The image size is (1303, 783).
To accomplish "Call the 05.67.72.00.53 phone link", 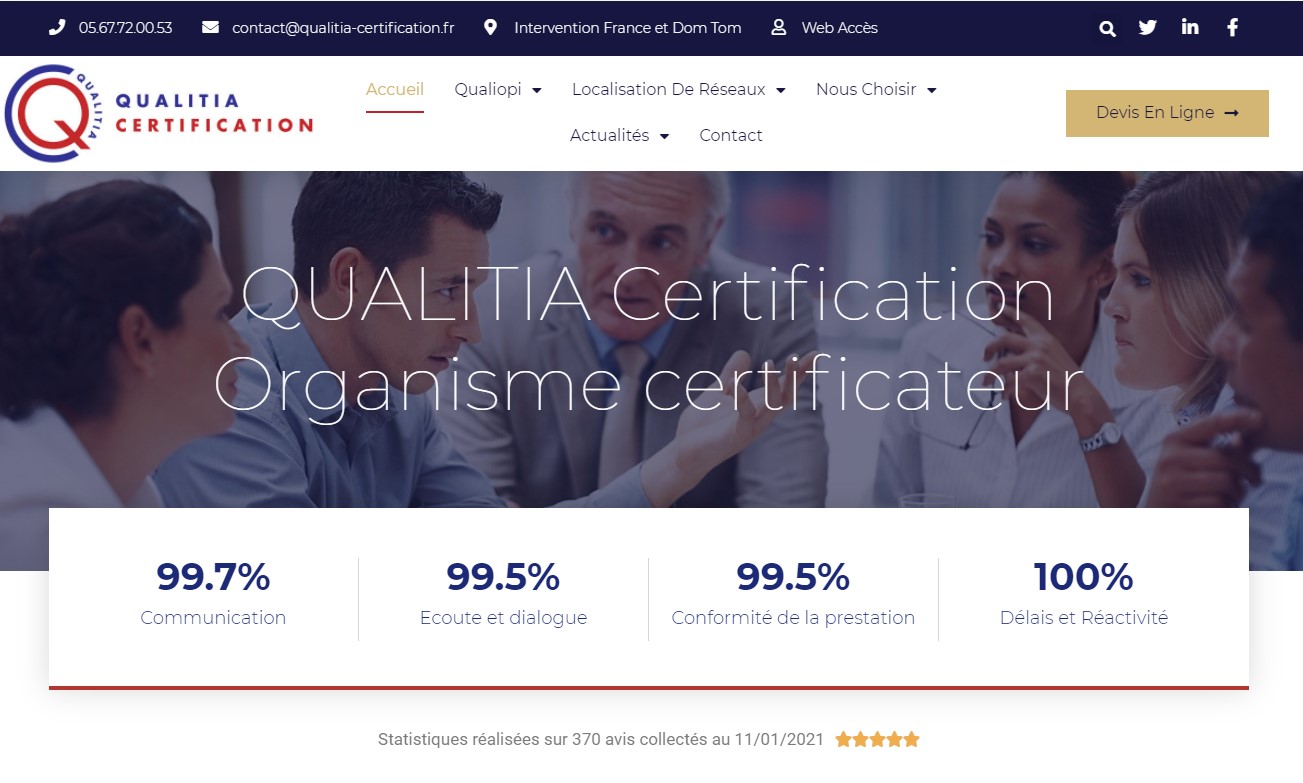I will pyautogui.click(x=125, y=27).
